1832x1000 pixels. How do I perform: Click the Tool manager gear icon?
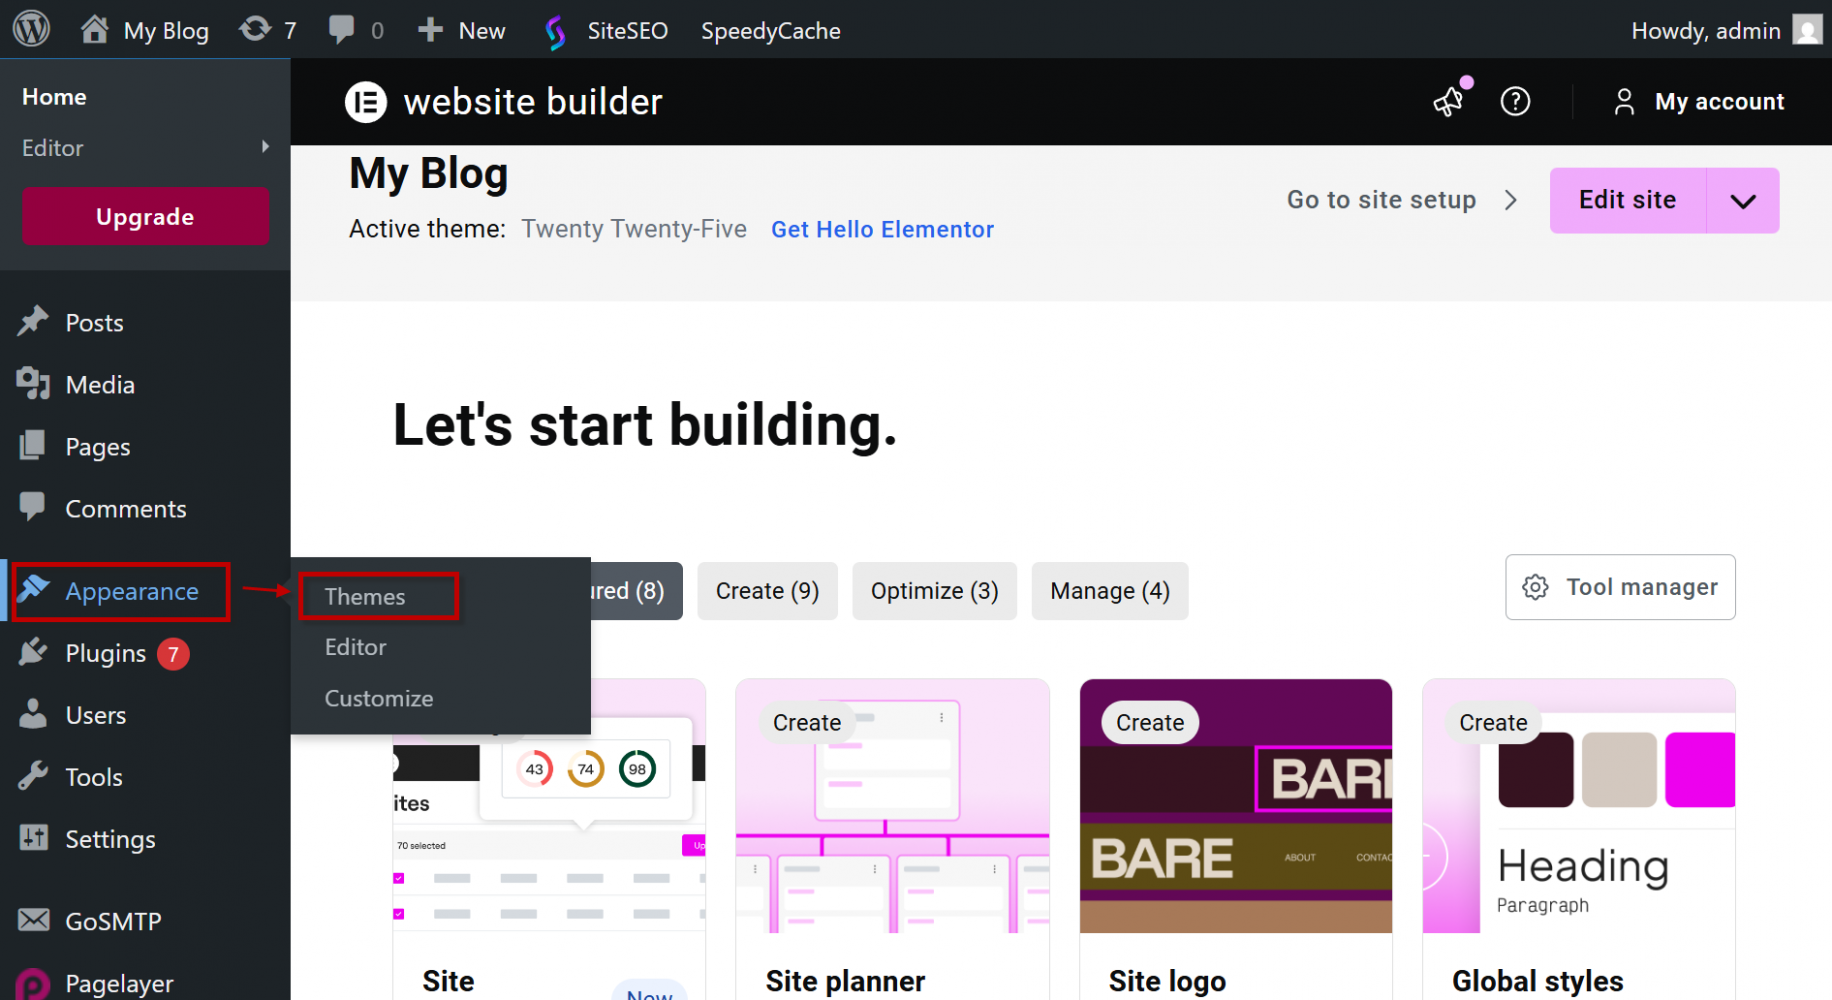1535,587
